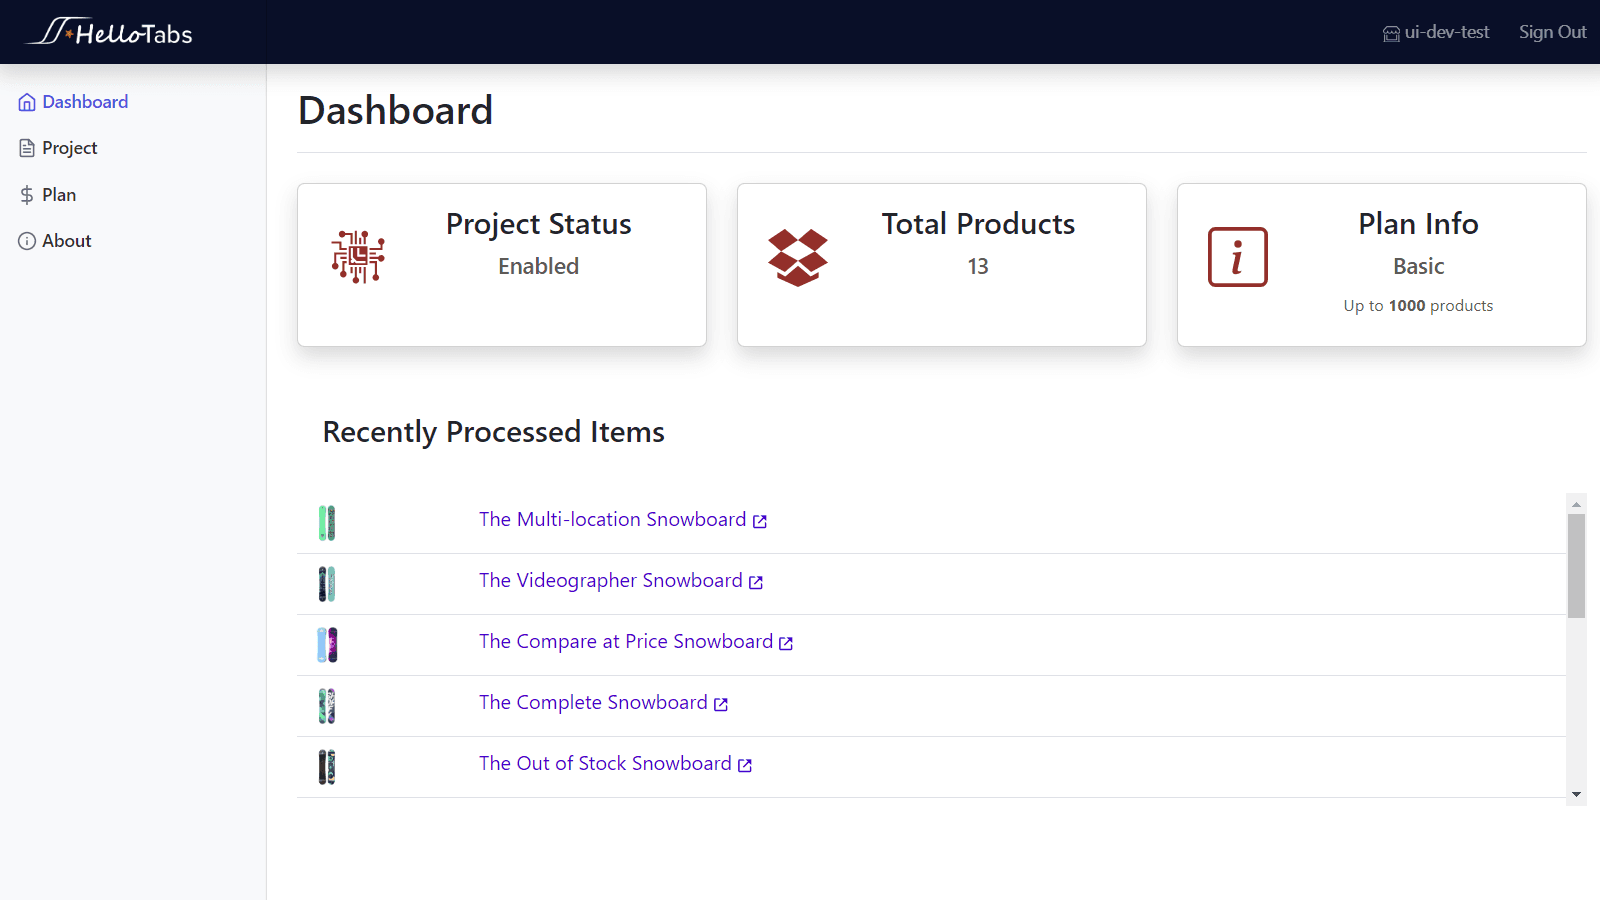Open The Multi-location Snowboard external link icon
The height and width of the screenshot is (900, 1600).
click(760, 520)
